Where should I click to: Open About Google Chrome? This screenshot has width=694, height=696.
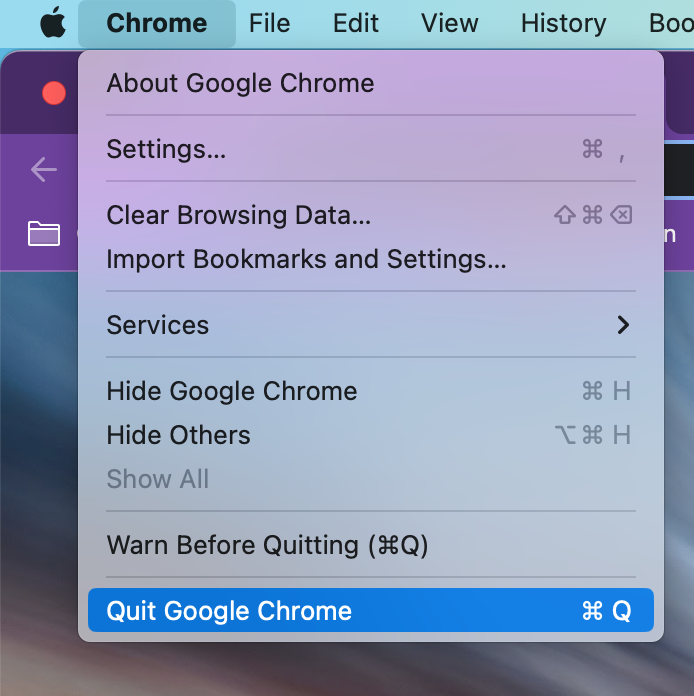(x=371, y=83)
